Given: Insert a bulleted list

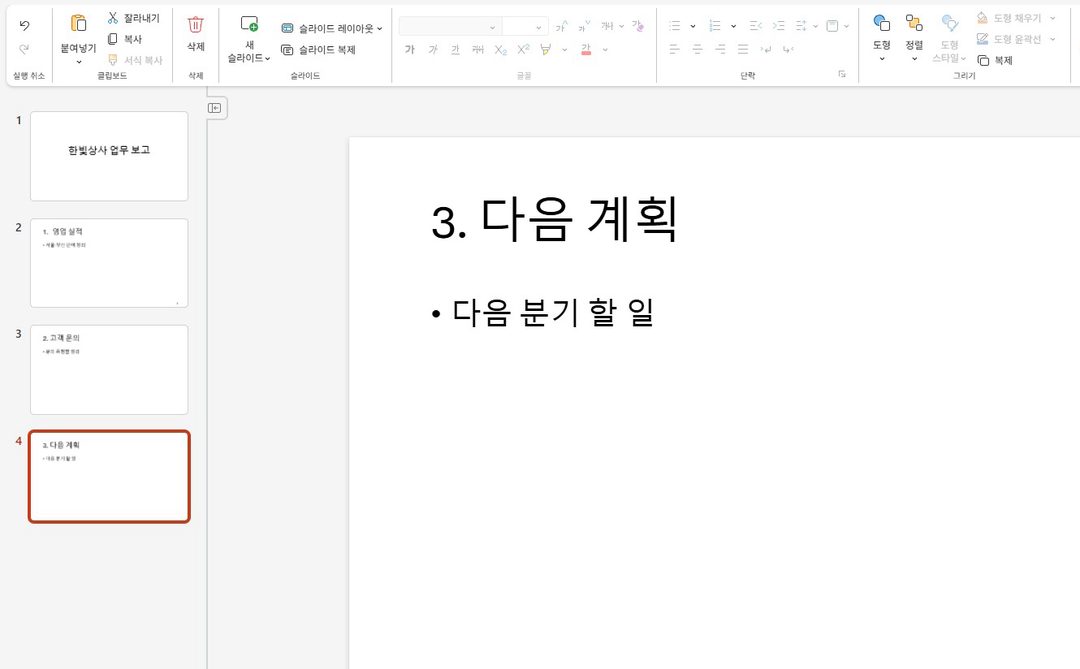Looking at the screenshot, I should click(x=675, y=26).
